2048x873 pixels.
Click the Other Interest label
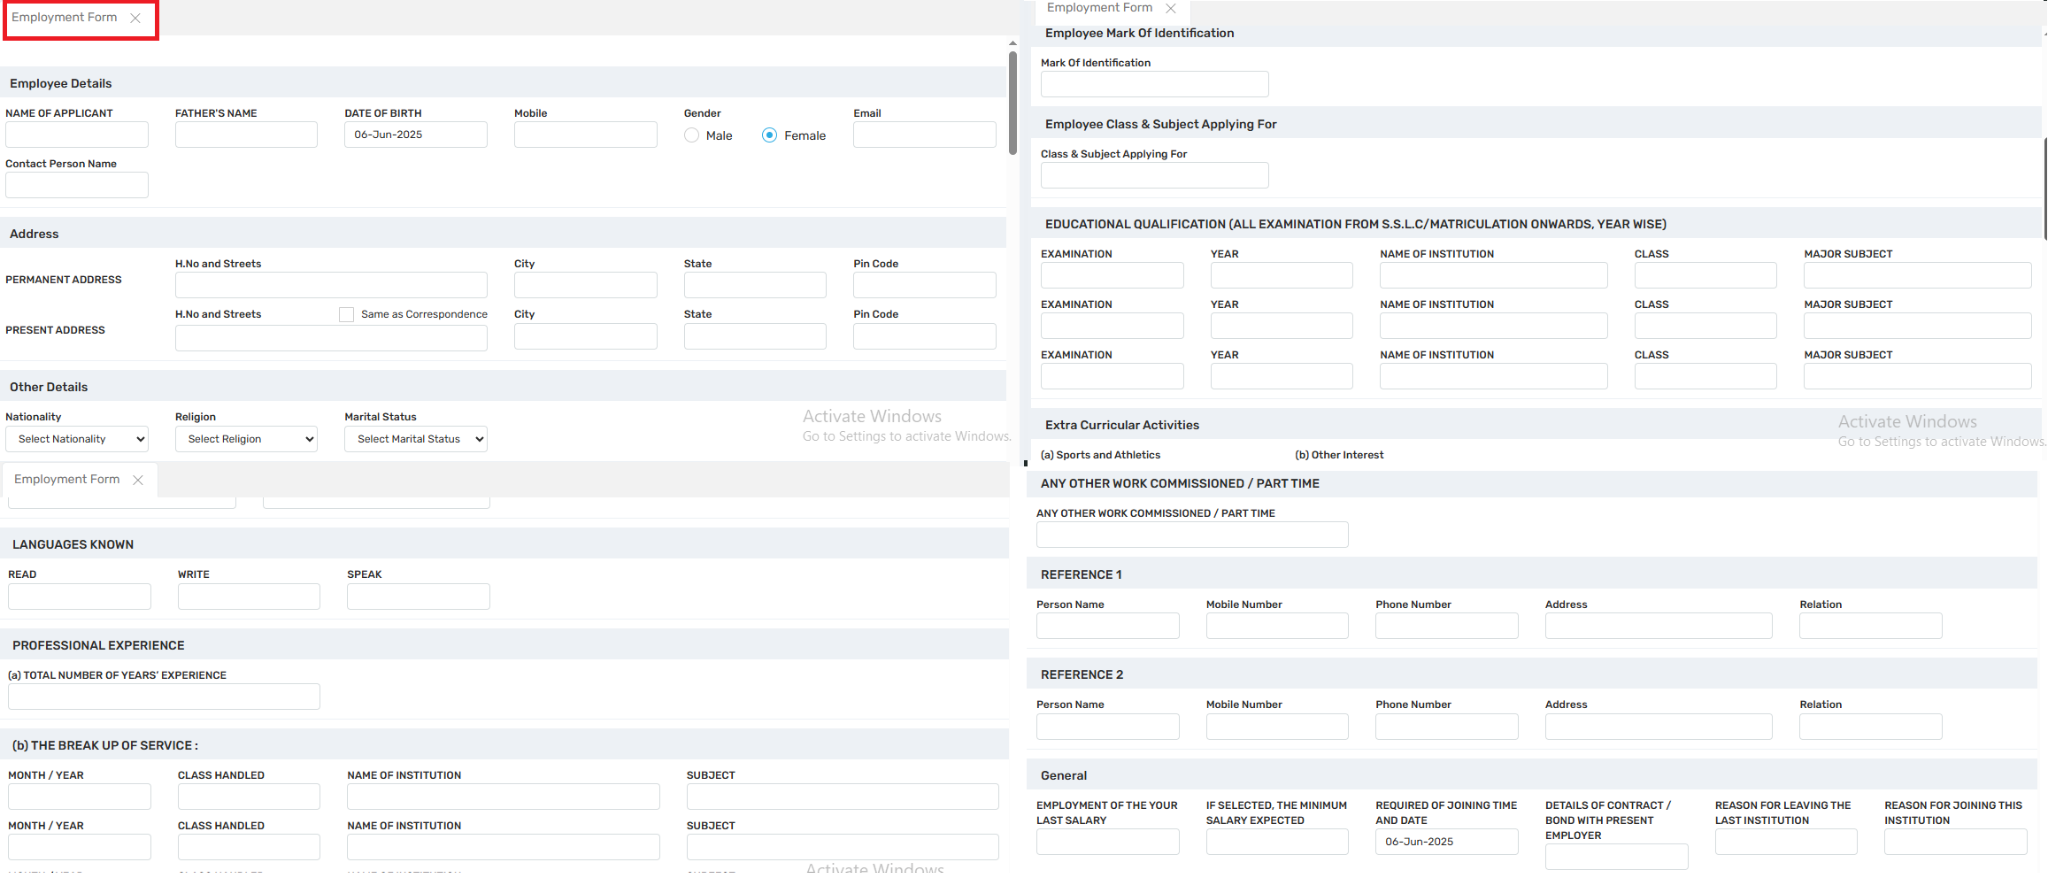1339,455
